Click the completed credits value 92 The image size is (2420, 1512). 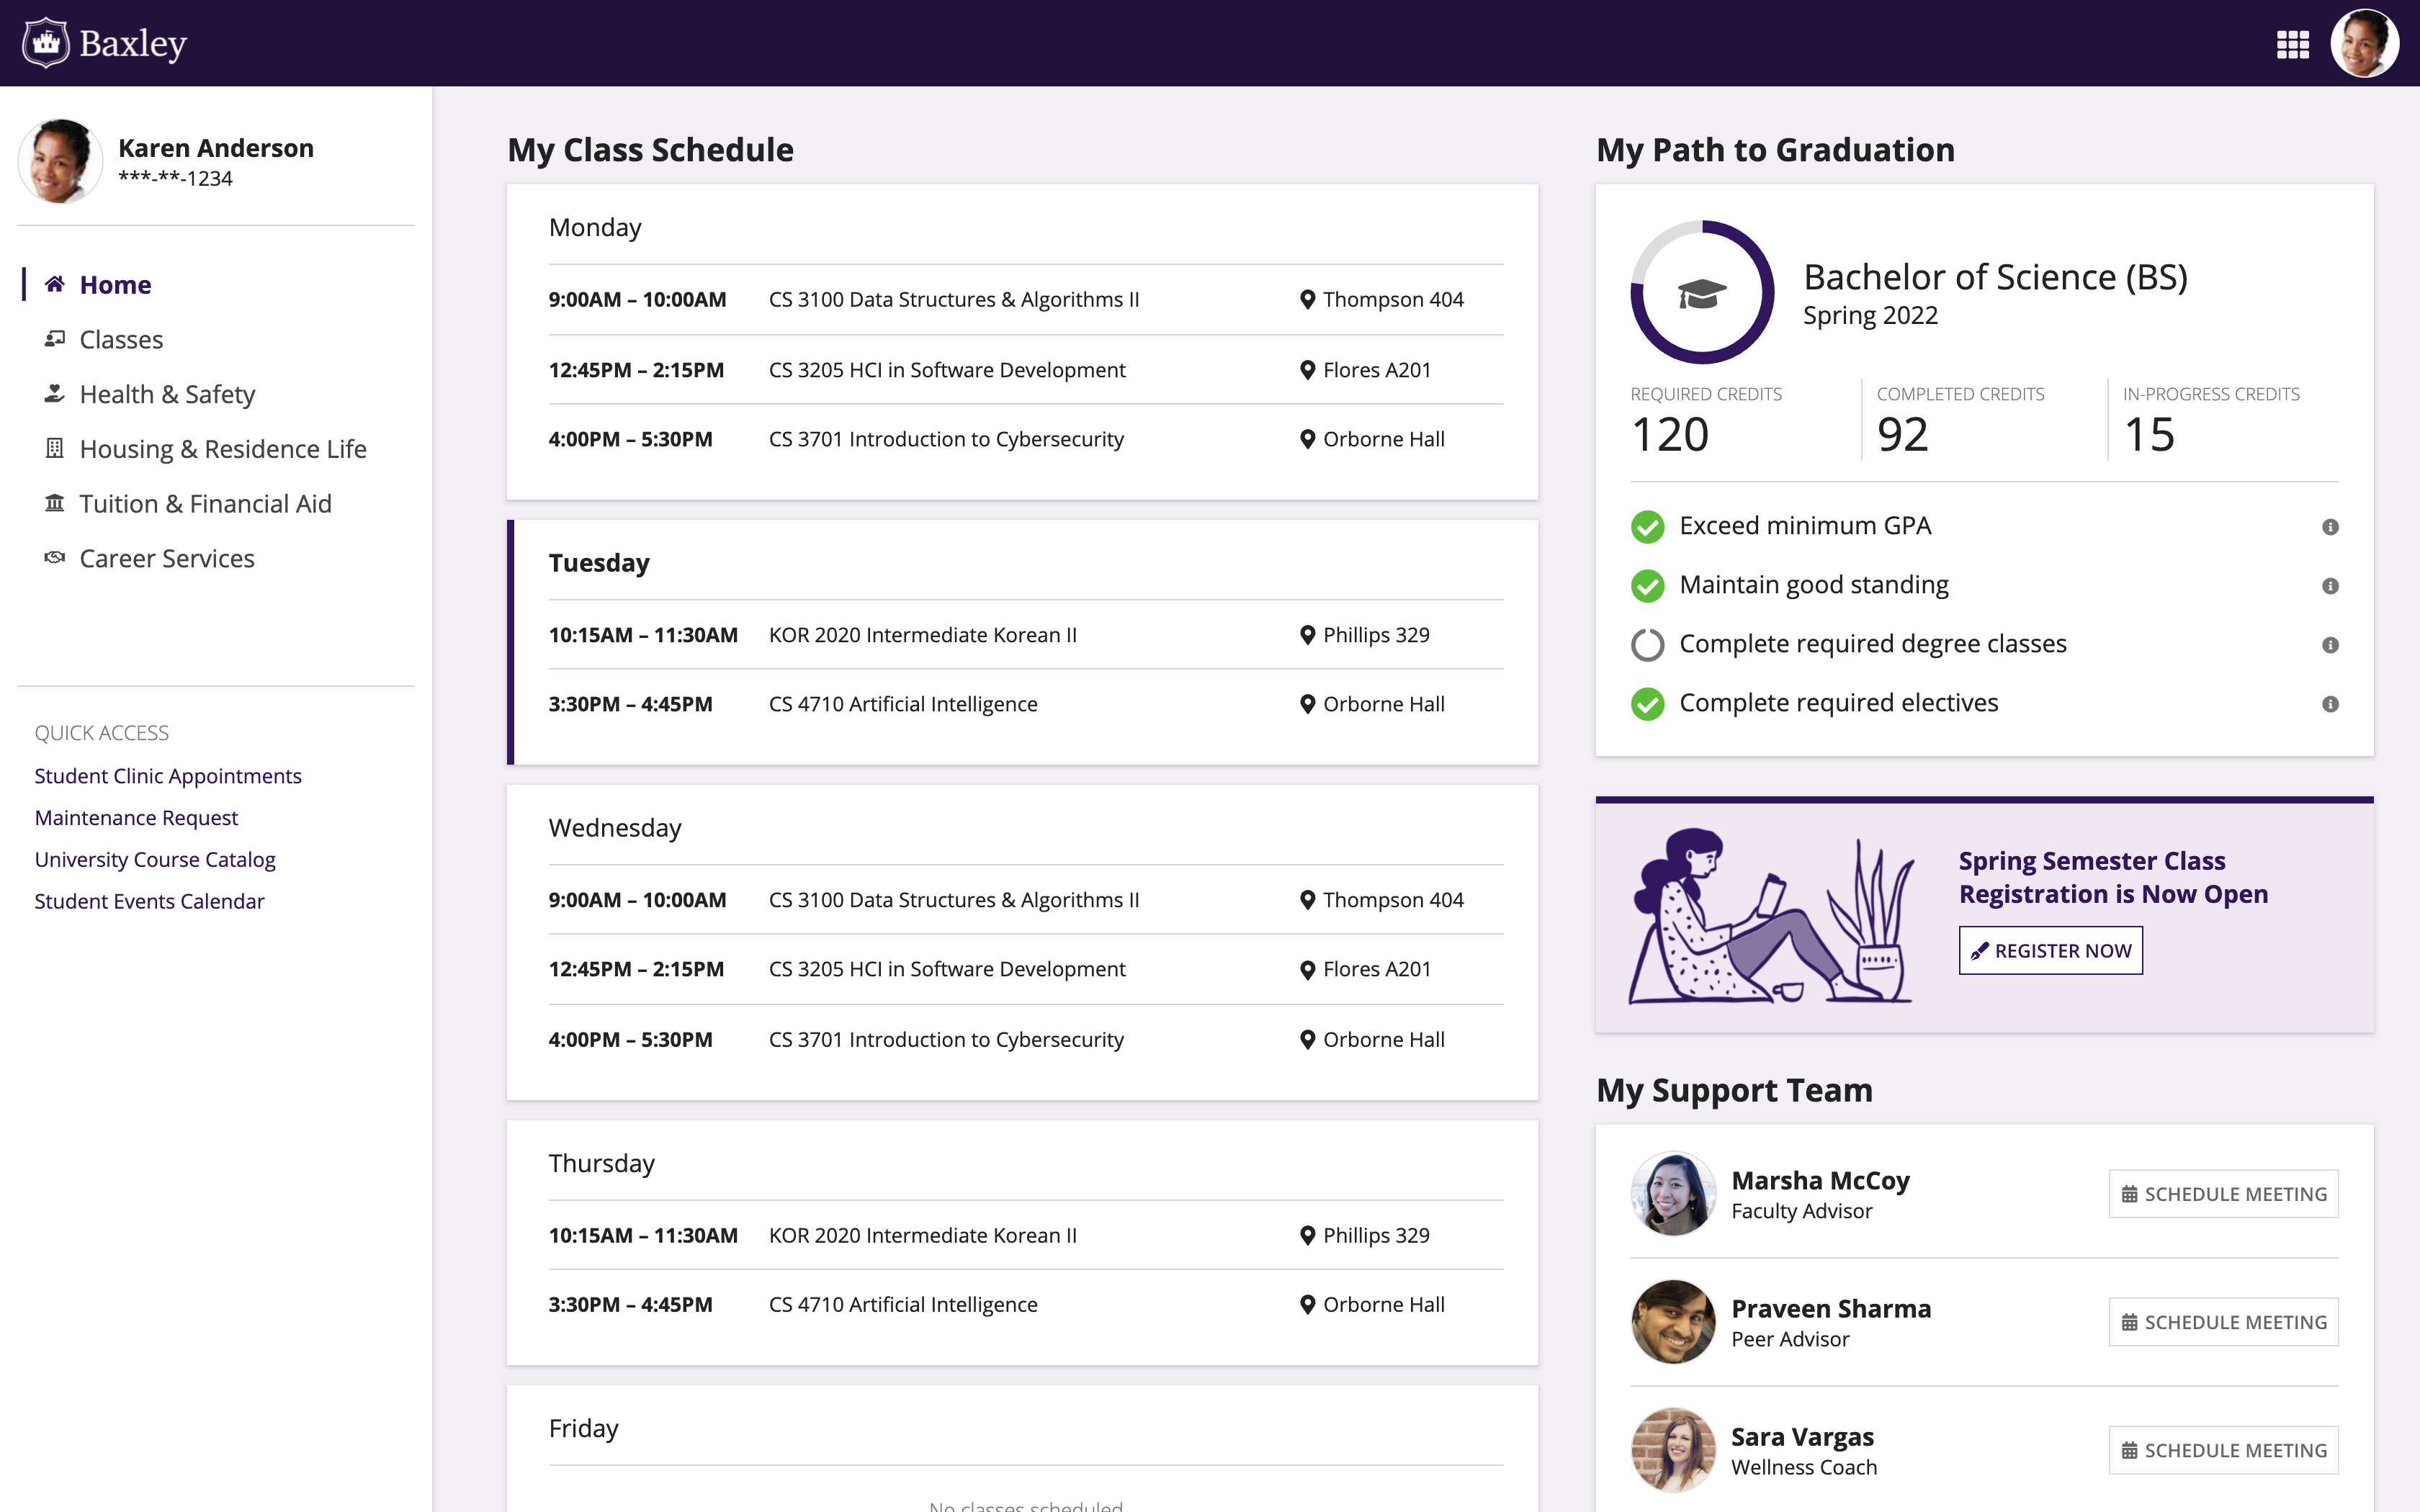pyautogui.click(x=1902, y=434)
